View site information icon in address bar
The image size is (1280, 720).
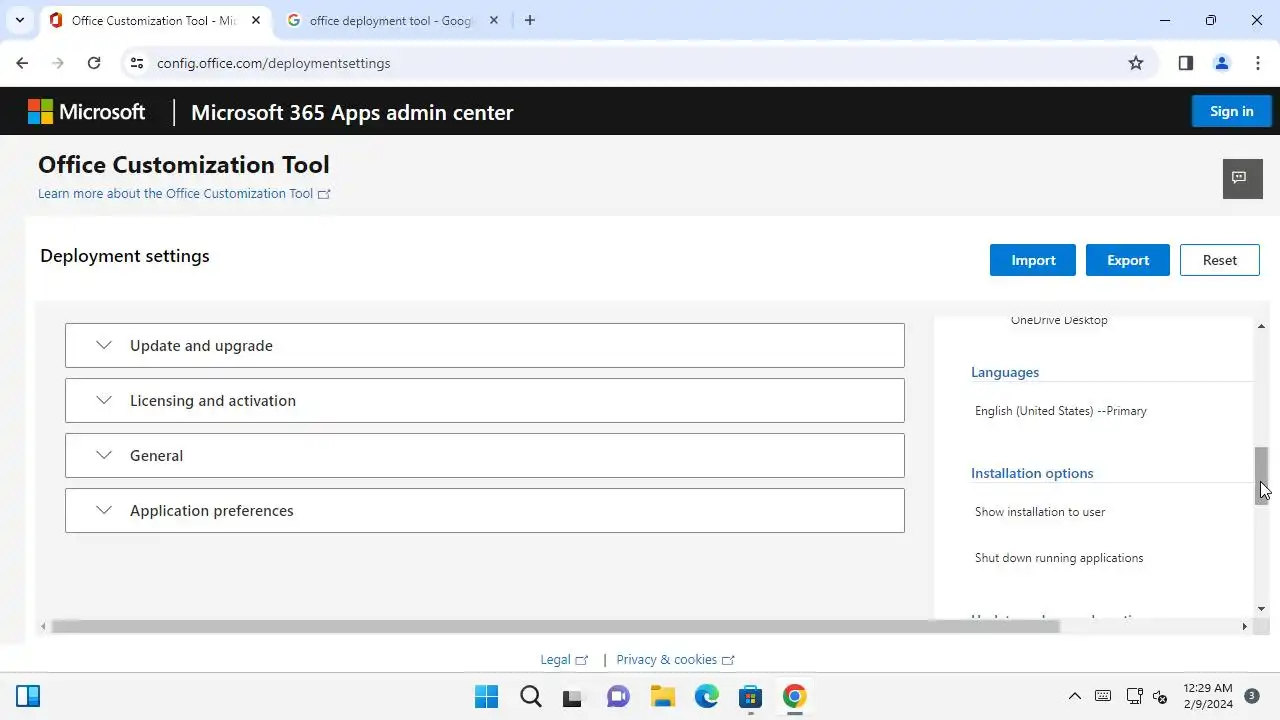point(137,63)
